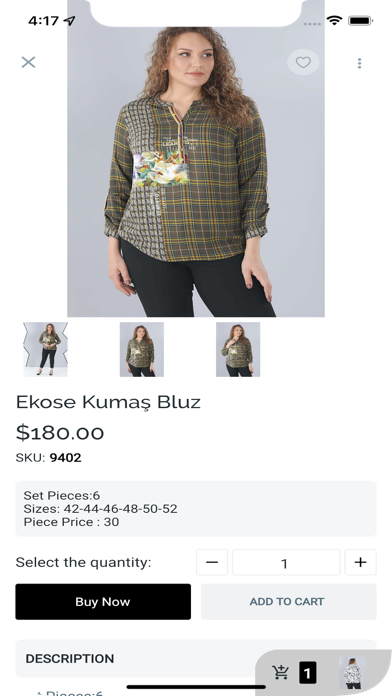
Task: Tap the location arrow beside the time
Action: point(69,20)
